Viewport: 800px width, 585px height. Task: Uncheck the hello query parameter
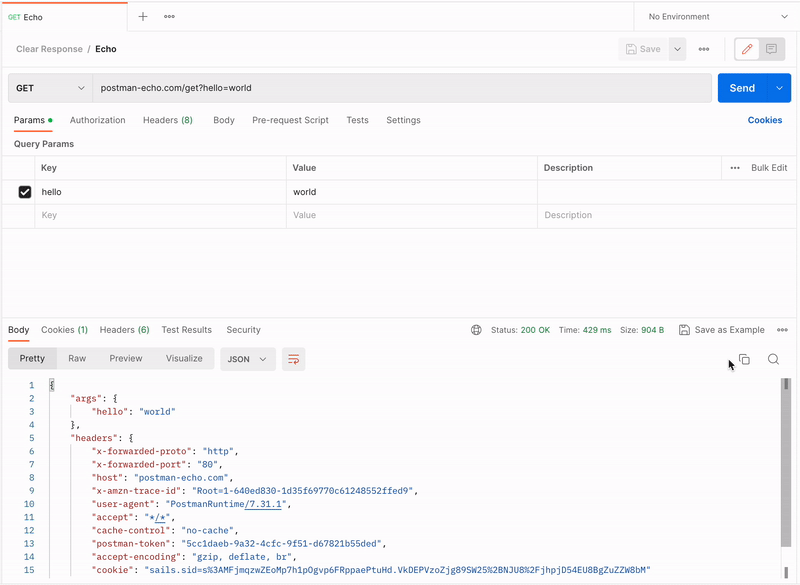[x=24, y=191]
